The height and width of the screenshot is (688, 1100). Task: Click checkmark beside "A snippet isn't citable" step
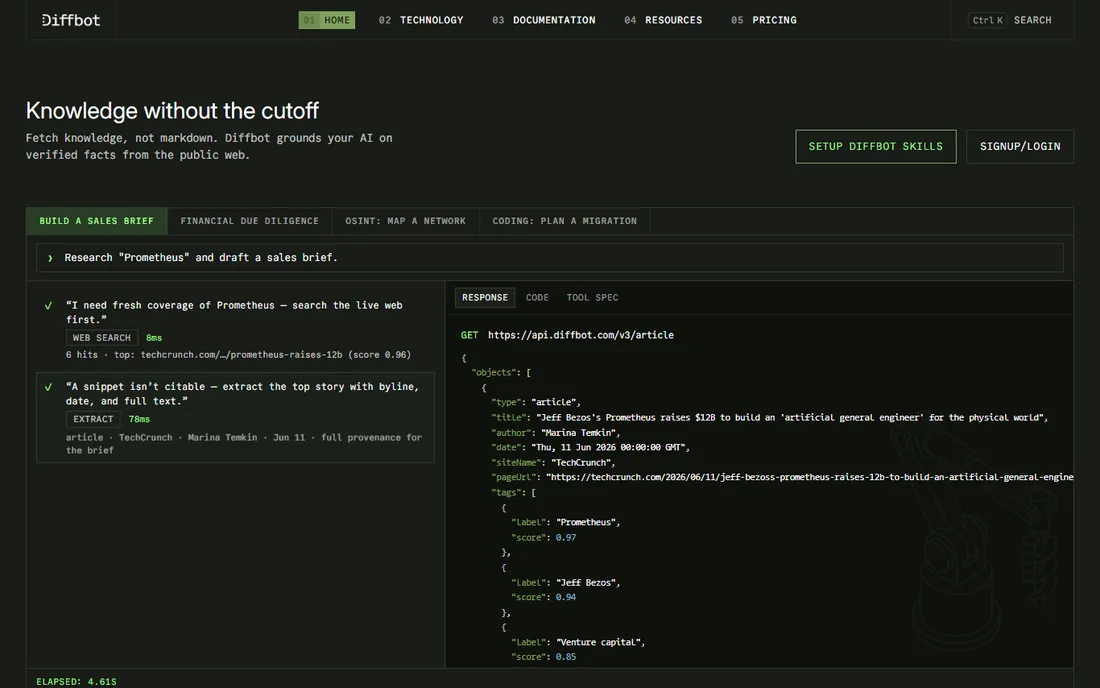point(48,387)
